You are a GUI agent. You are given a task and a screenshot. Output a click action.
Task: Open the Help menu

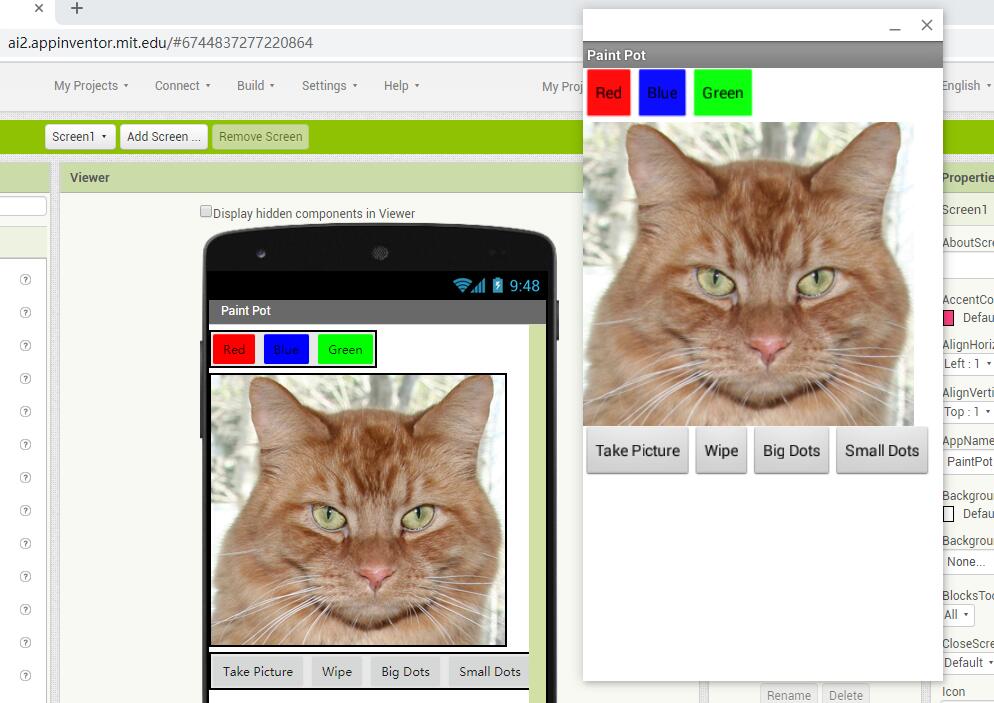tap(401, 86)
